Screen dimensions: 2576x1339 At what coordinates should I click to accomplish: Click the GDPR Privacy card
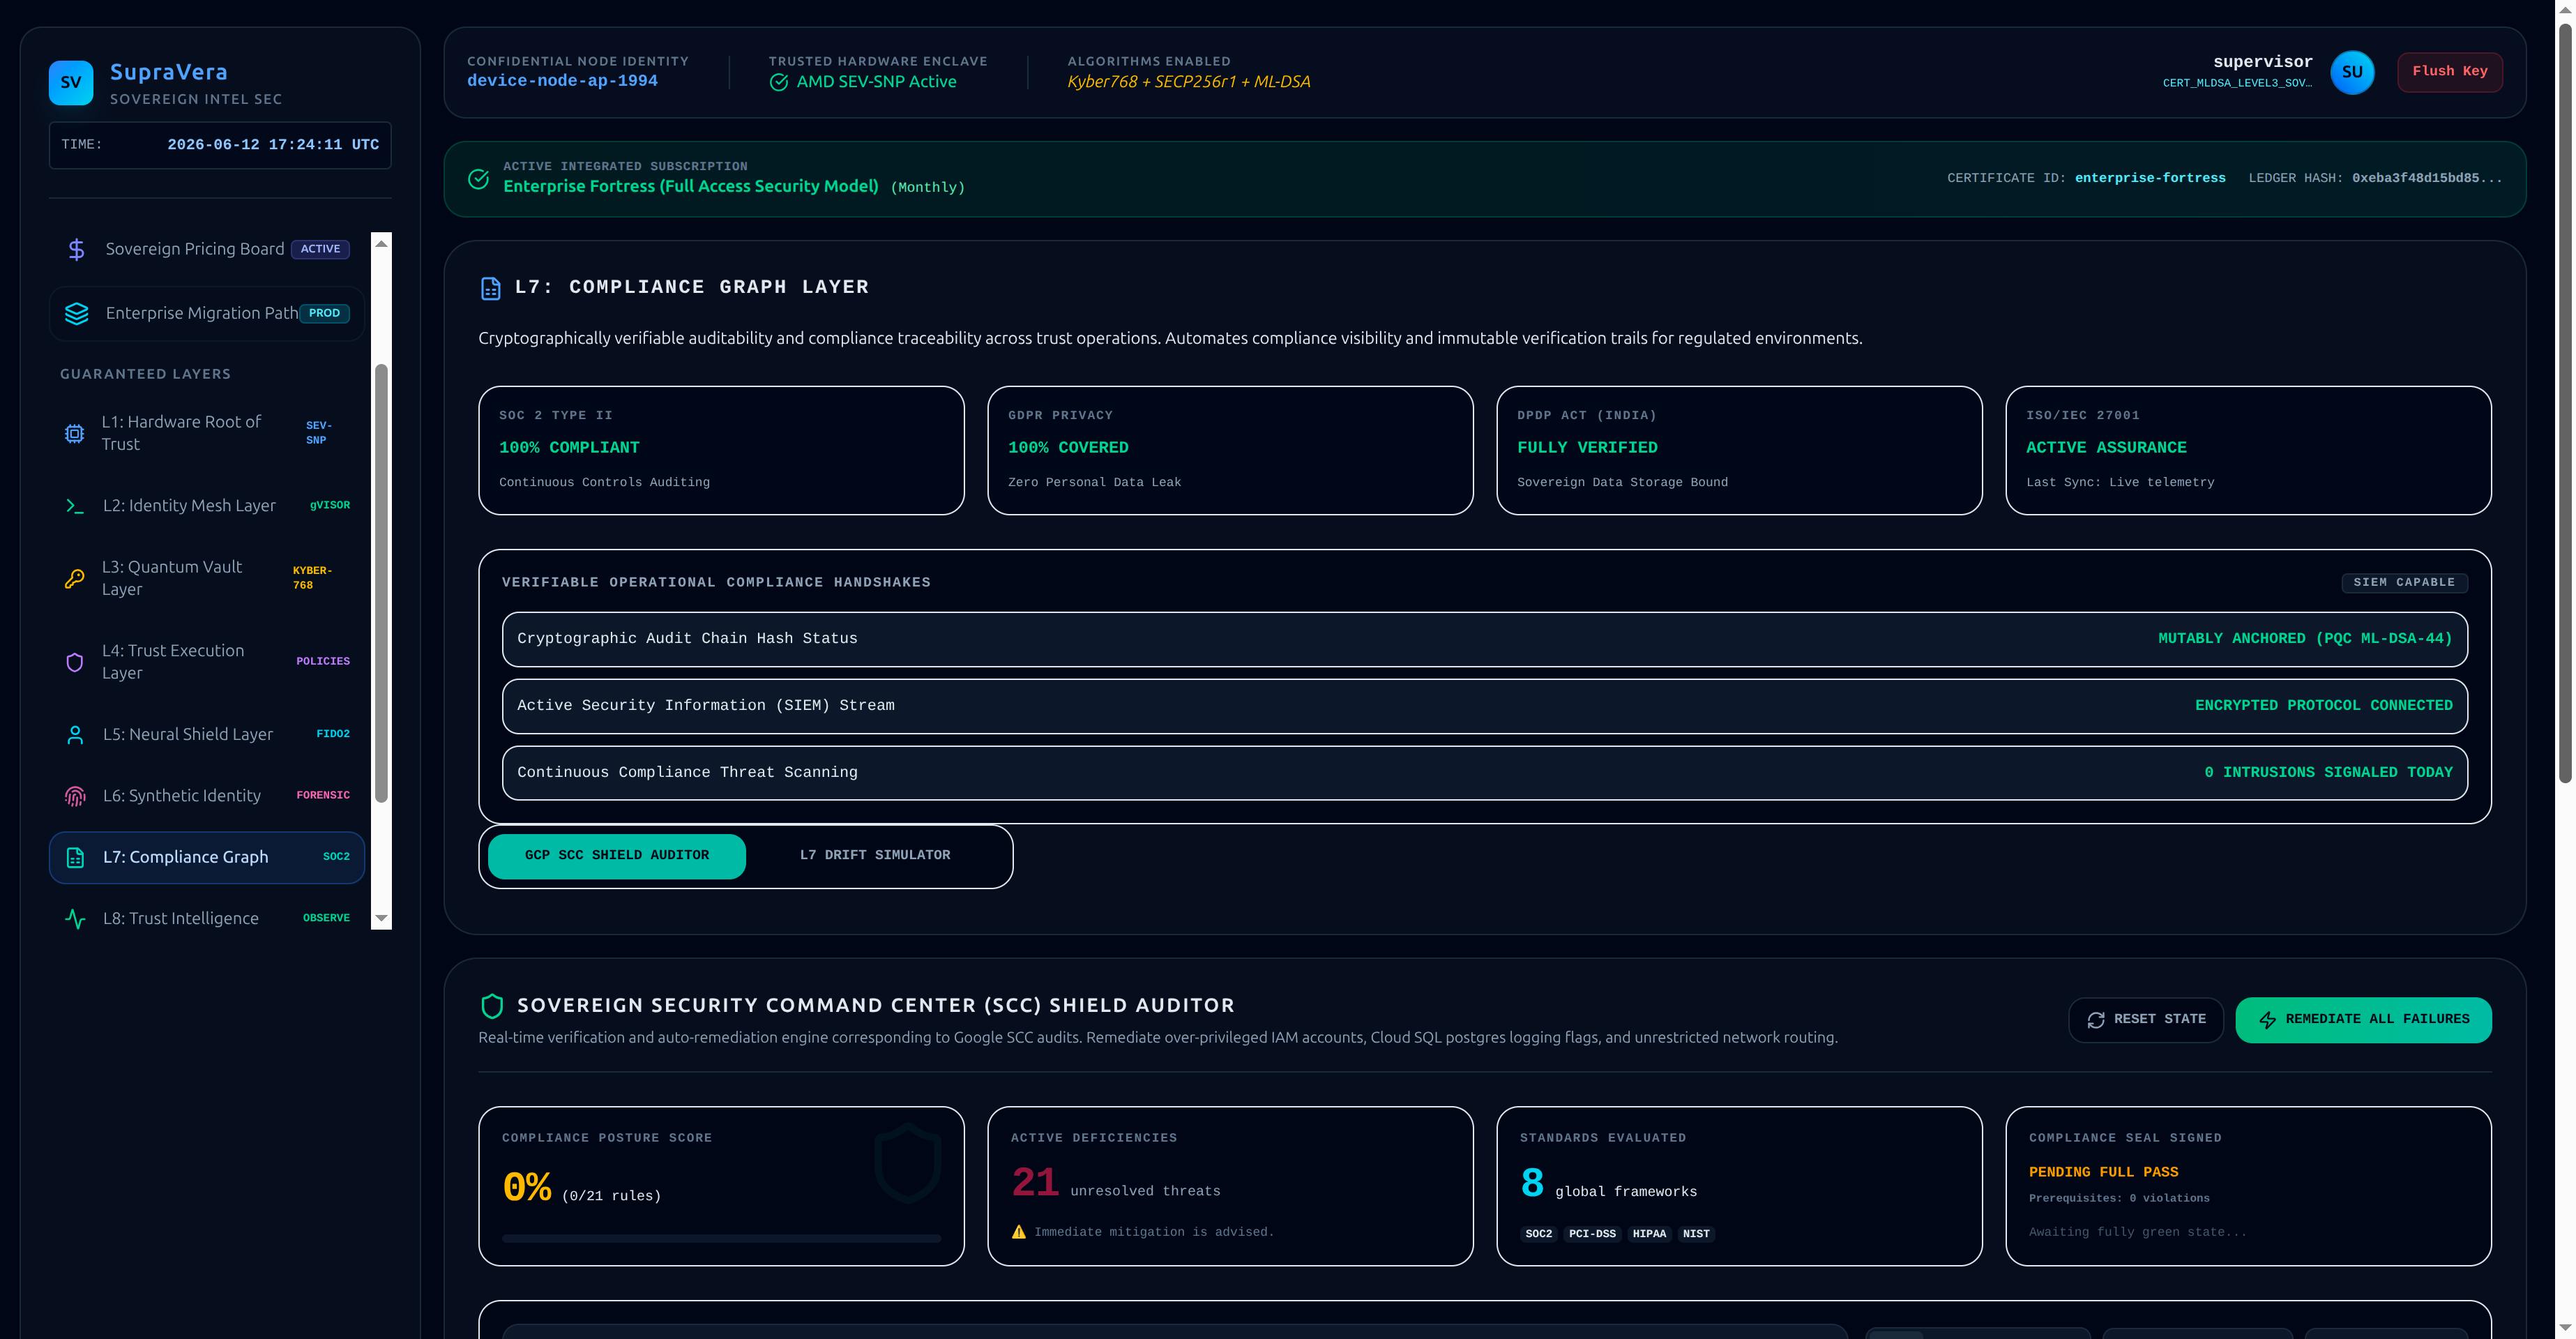tap(1230, 451)
